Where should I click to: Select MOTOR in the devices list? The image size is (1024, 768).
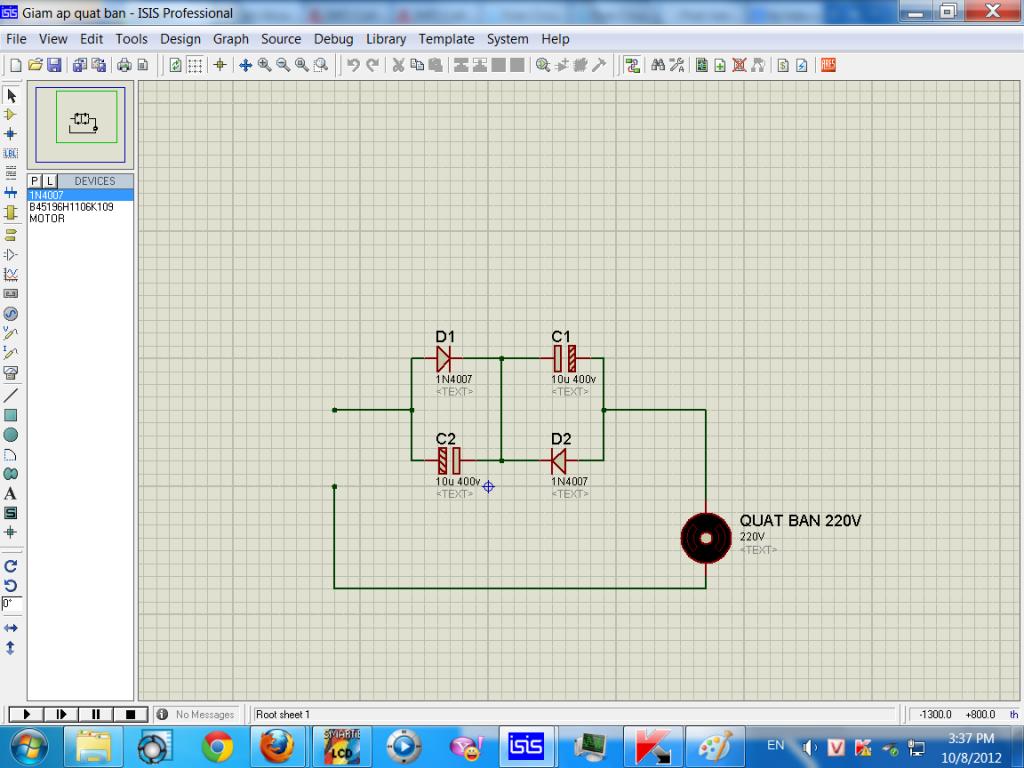tap(47, 218)
